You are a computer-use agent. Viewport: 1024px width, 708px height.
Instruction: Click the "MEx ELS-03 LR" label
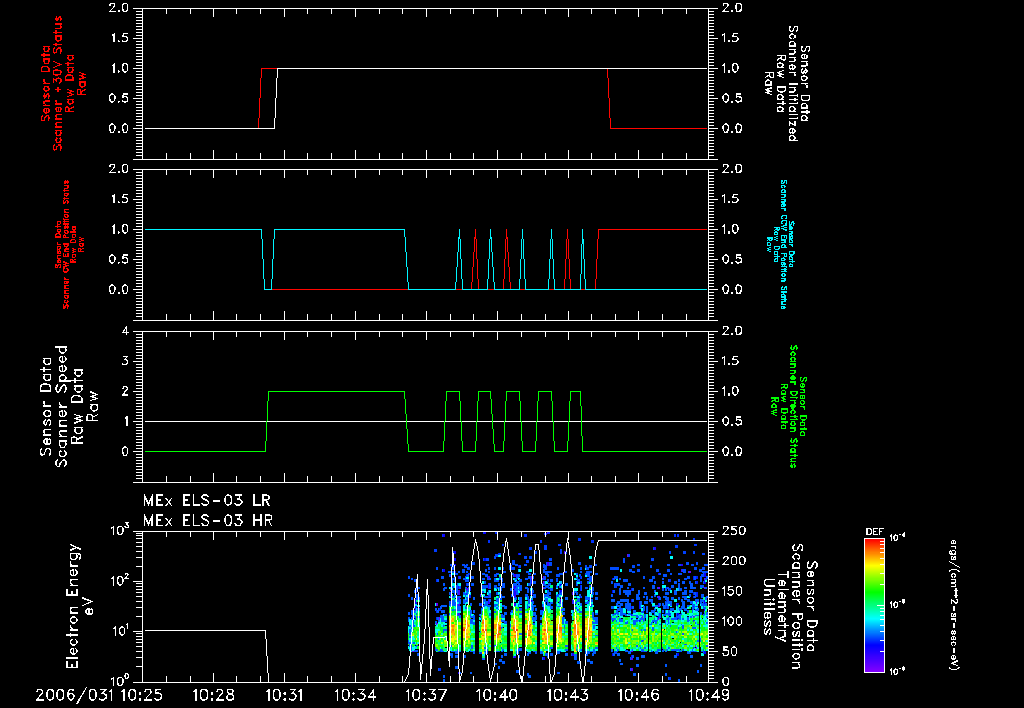206,501
